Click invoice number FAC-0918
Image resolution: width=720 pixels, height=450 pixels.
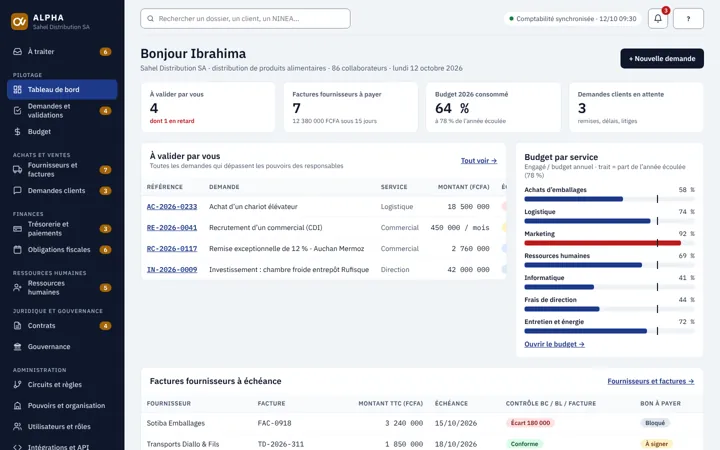point(274,423)
